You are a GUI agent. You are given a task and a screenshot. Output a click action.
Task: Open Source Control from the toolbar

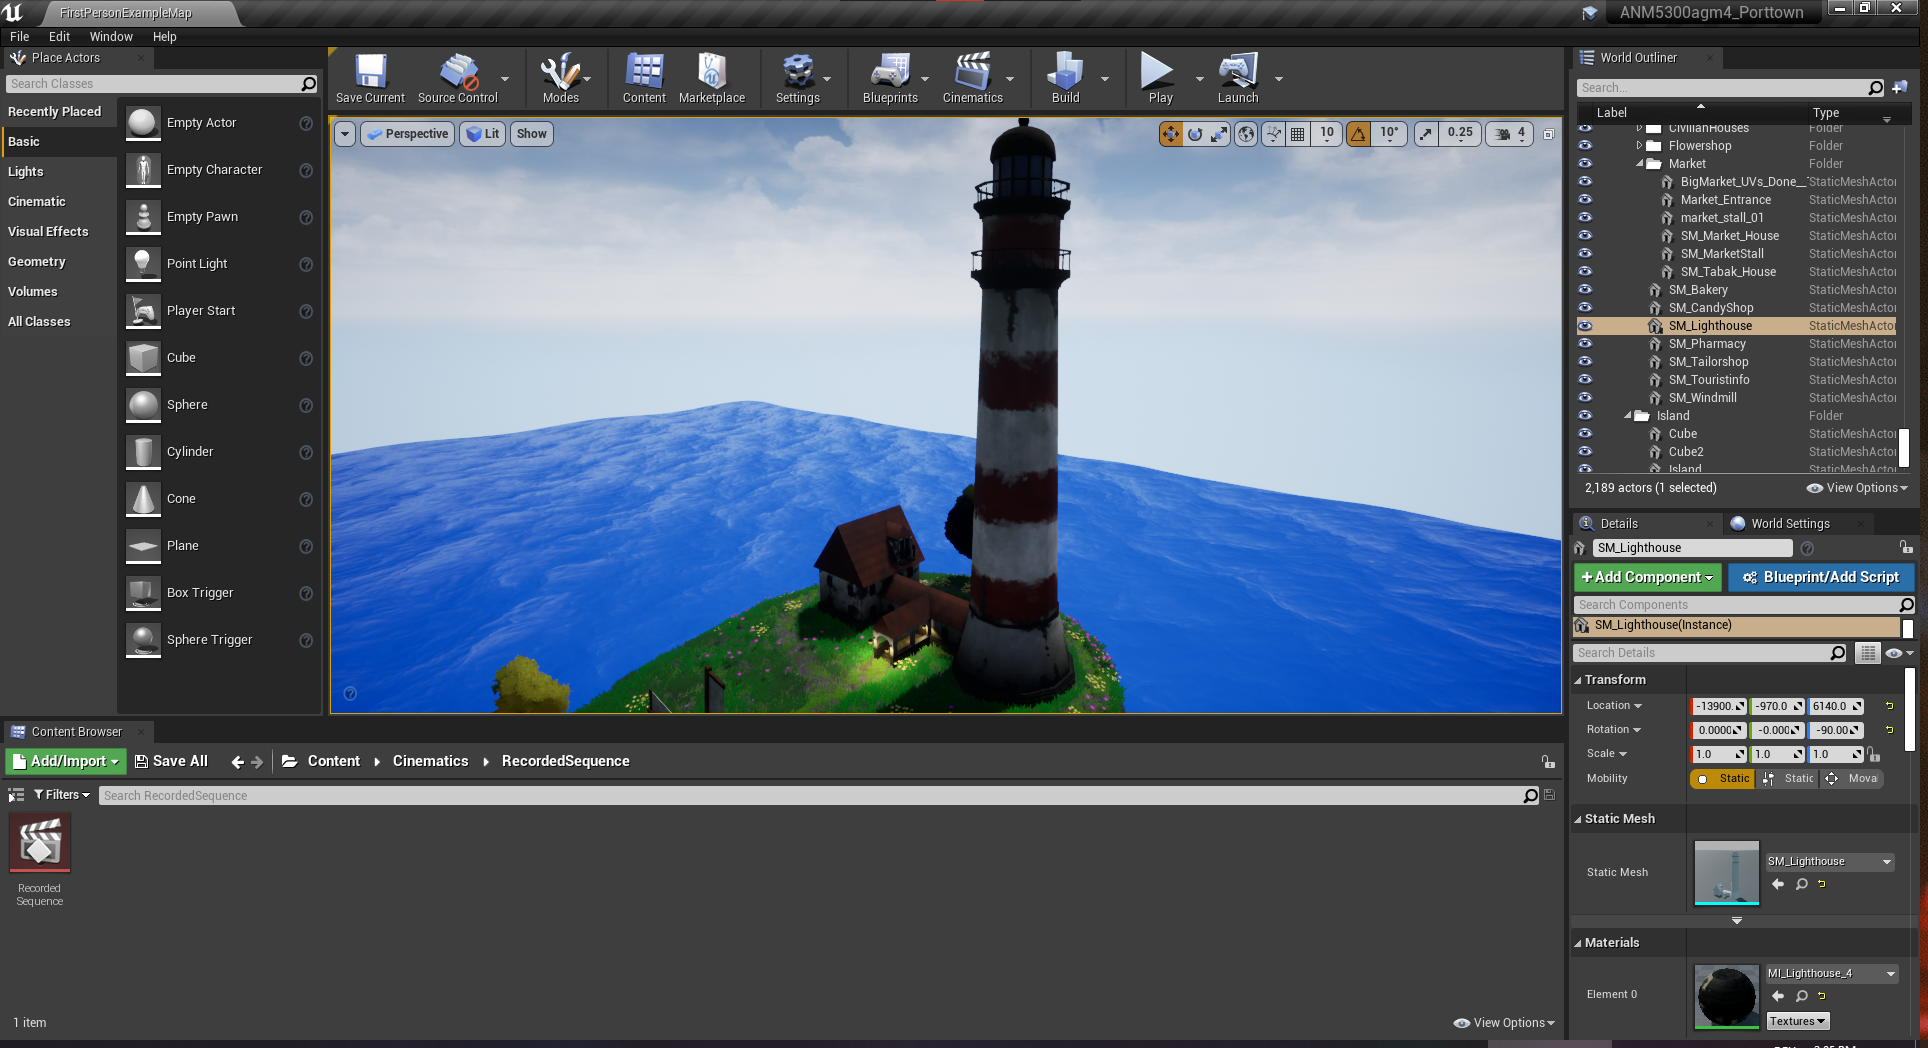point(457,78)
